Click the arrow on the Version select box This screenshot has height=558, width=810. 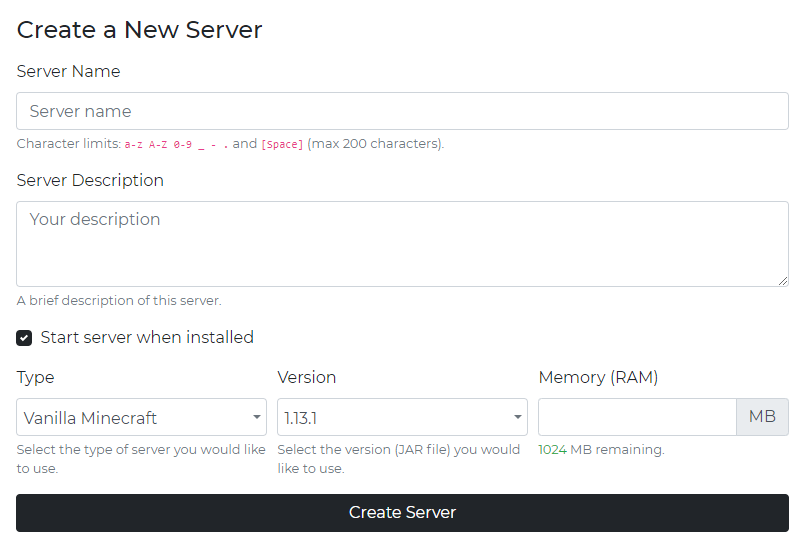(x=518, y=417)
